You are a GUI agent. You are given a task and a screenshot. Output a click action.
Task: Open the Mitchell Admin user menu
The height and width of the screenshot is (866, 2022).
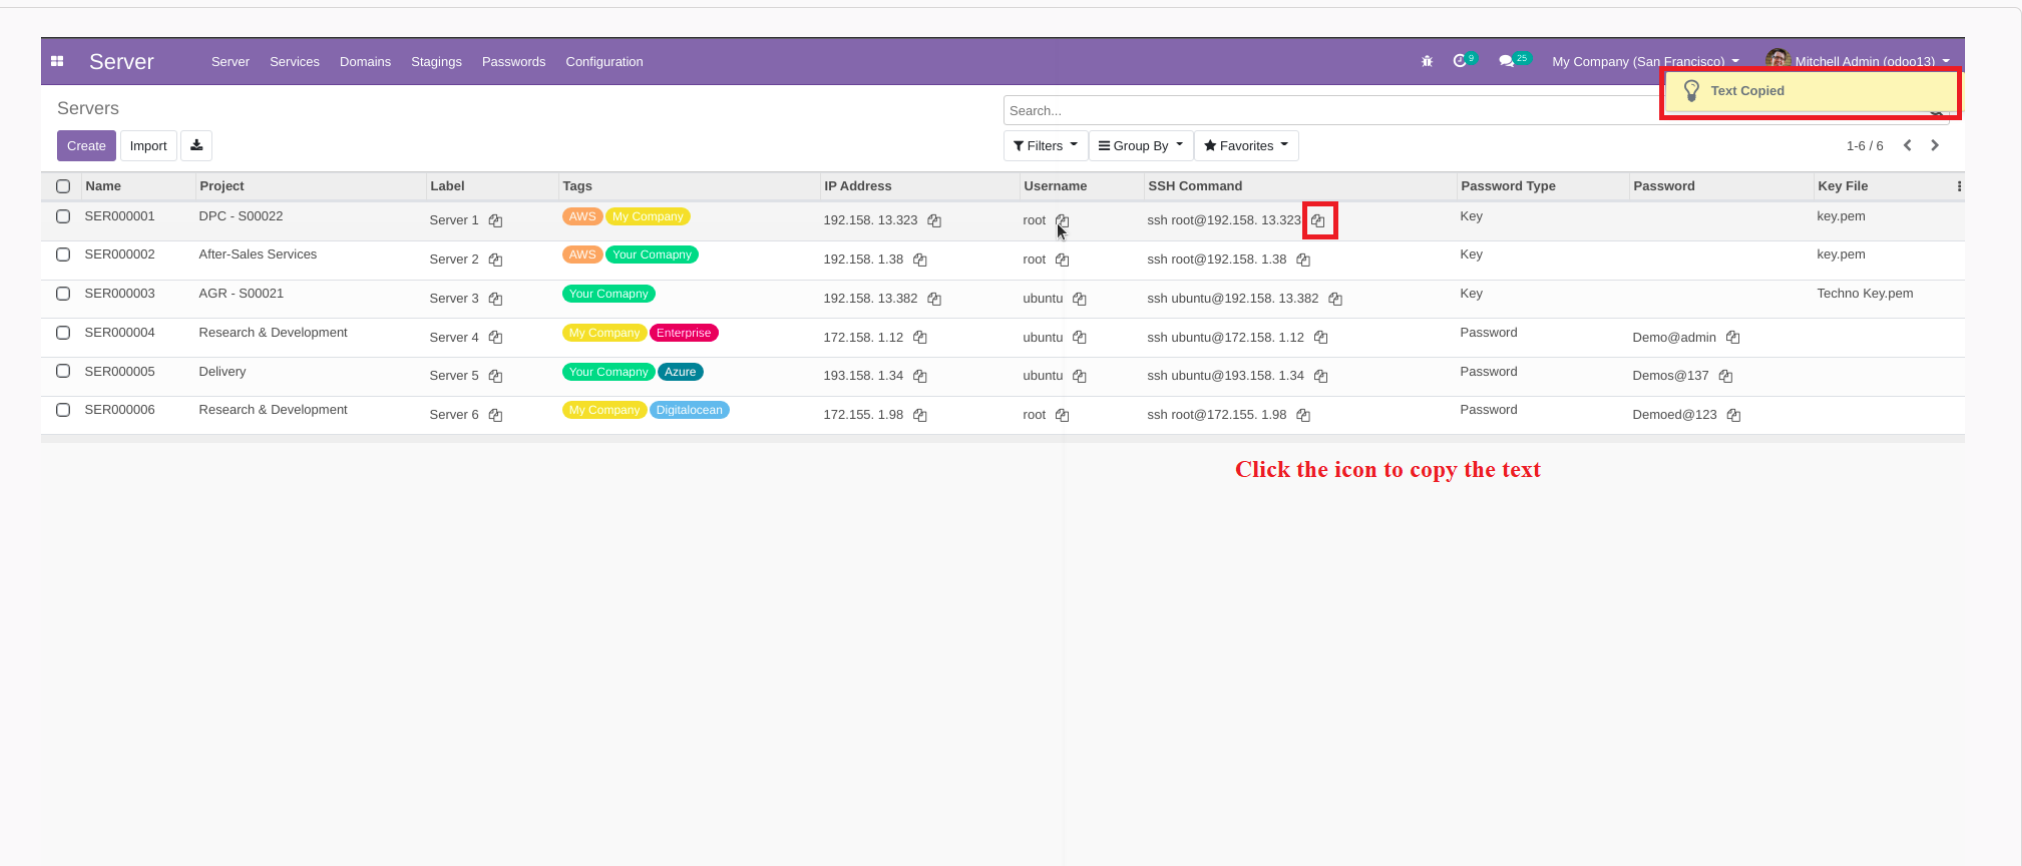(1857, 61)
